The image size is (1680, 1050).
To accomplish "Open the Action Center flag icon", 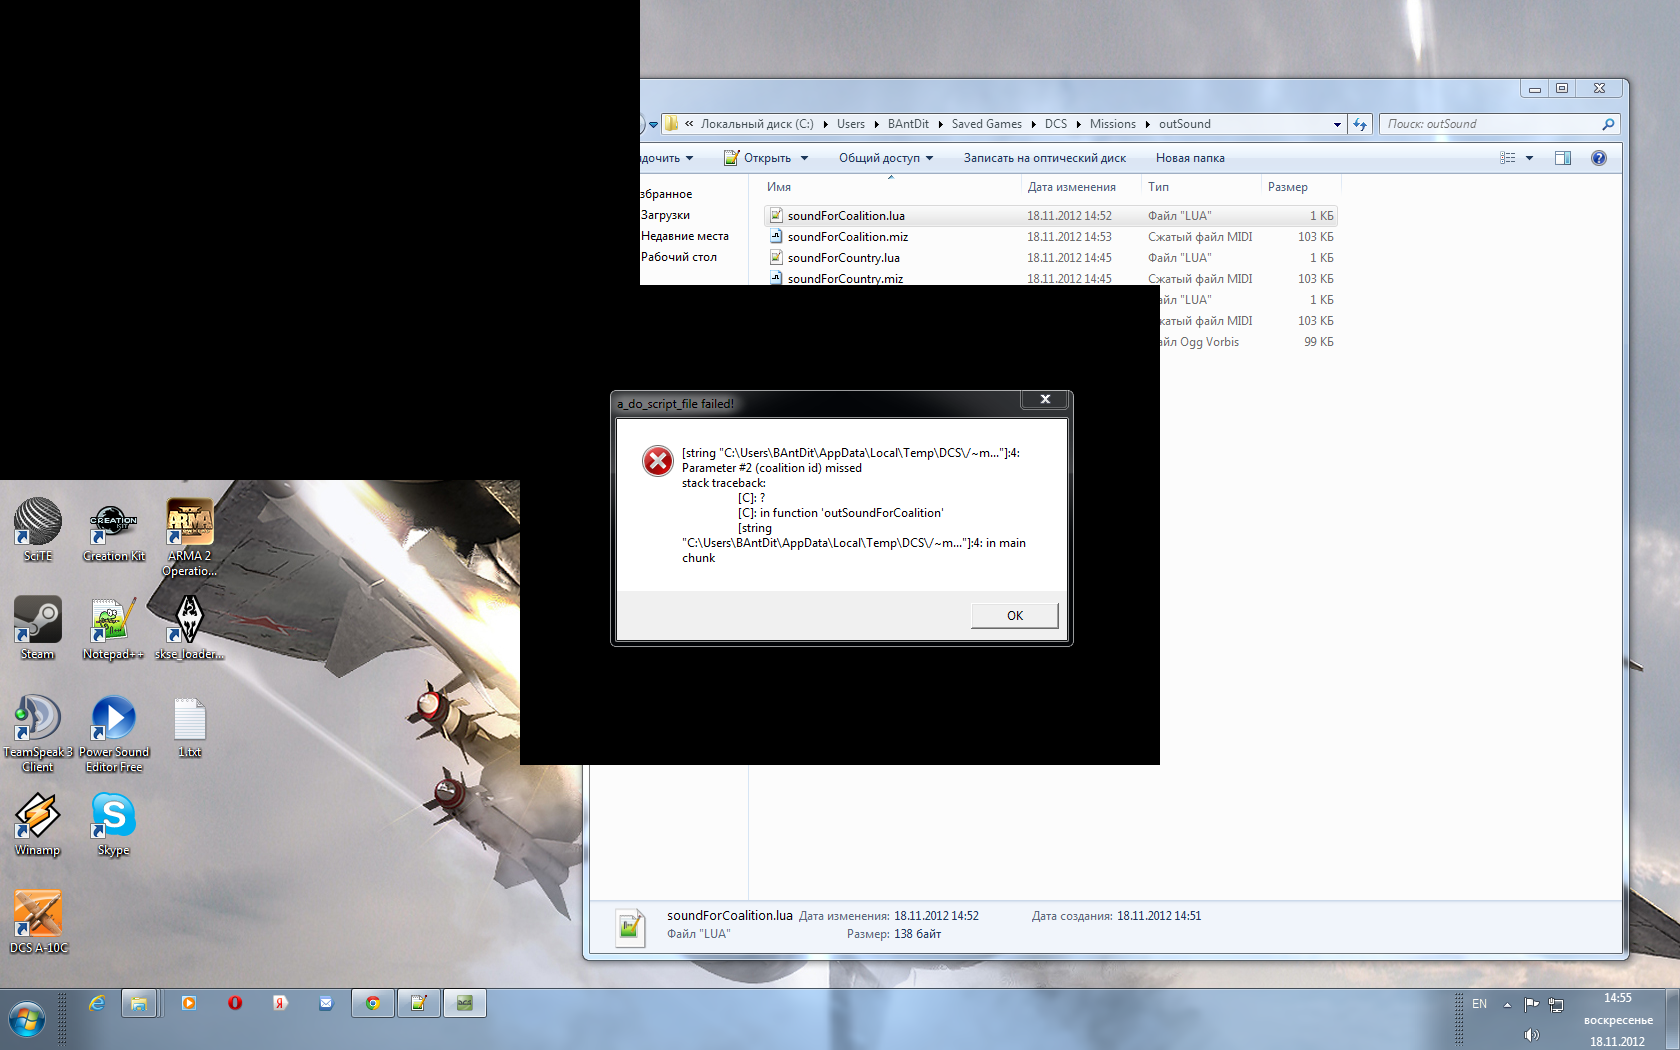I will tap(1531, 1004).
